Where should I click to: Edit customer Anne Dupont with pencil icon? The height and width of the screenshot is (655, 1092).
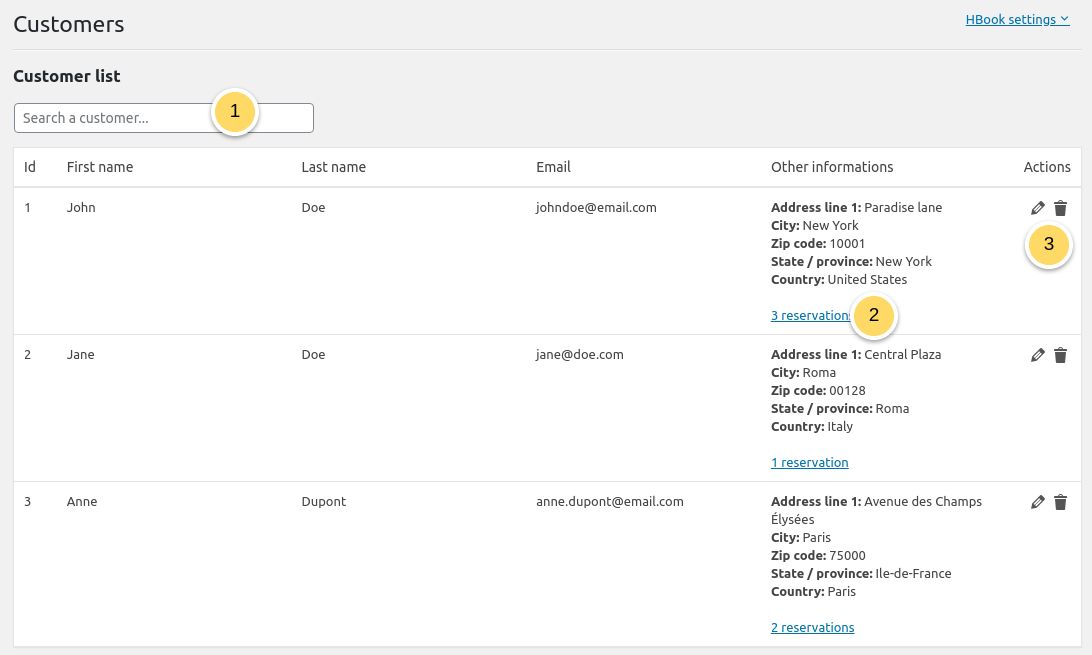(x=1038, y=502)
